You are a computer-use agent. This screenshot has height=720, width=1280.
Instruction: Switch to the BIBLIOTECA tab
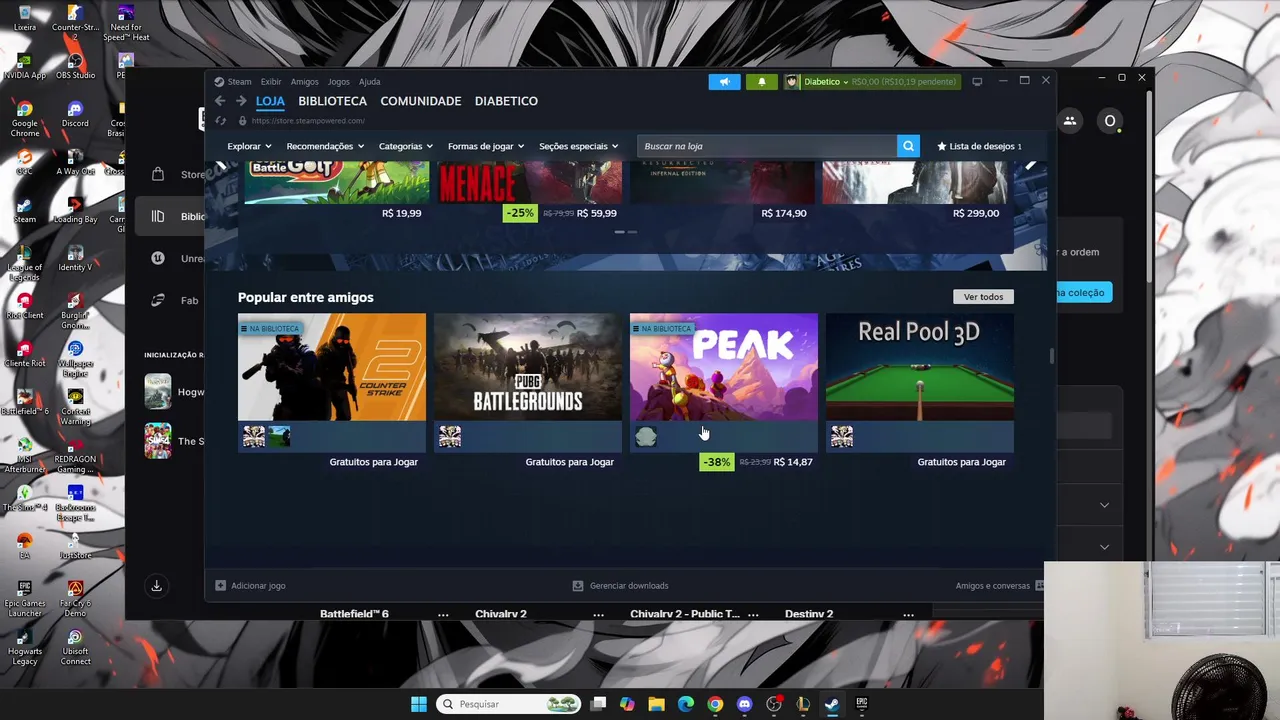[332, 101]
